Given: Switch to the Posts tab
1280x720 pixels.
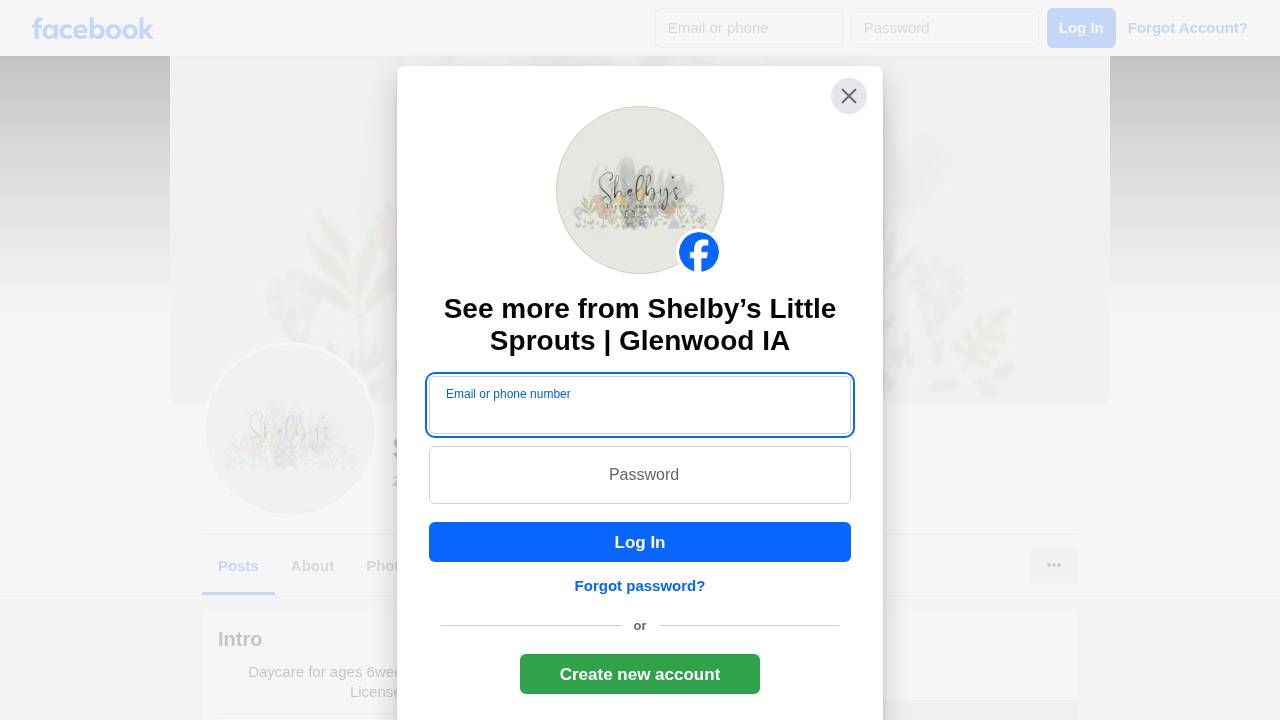Looking at the screenshot, I should point(238,566).
